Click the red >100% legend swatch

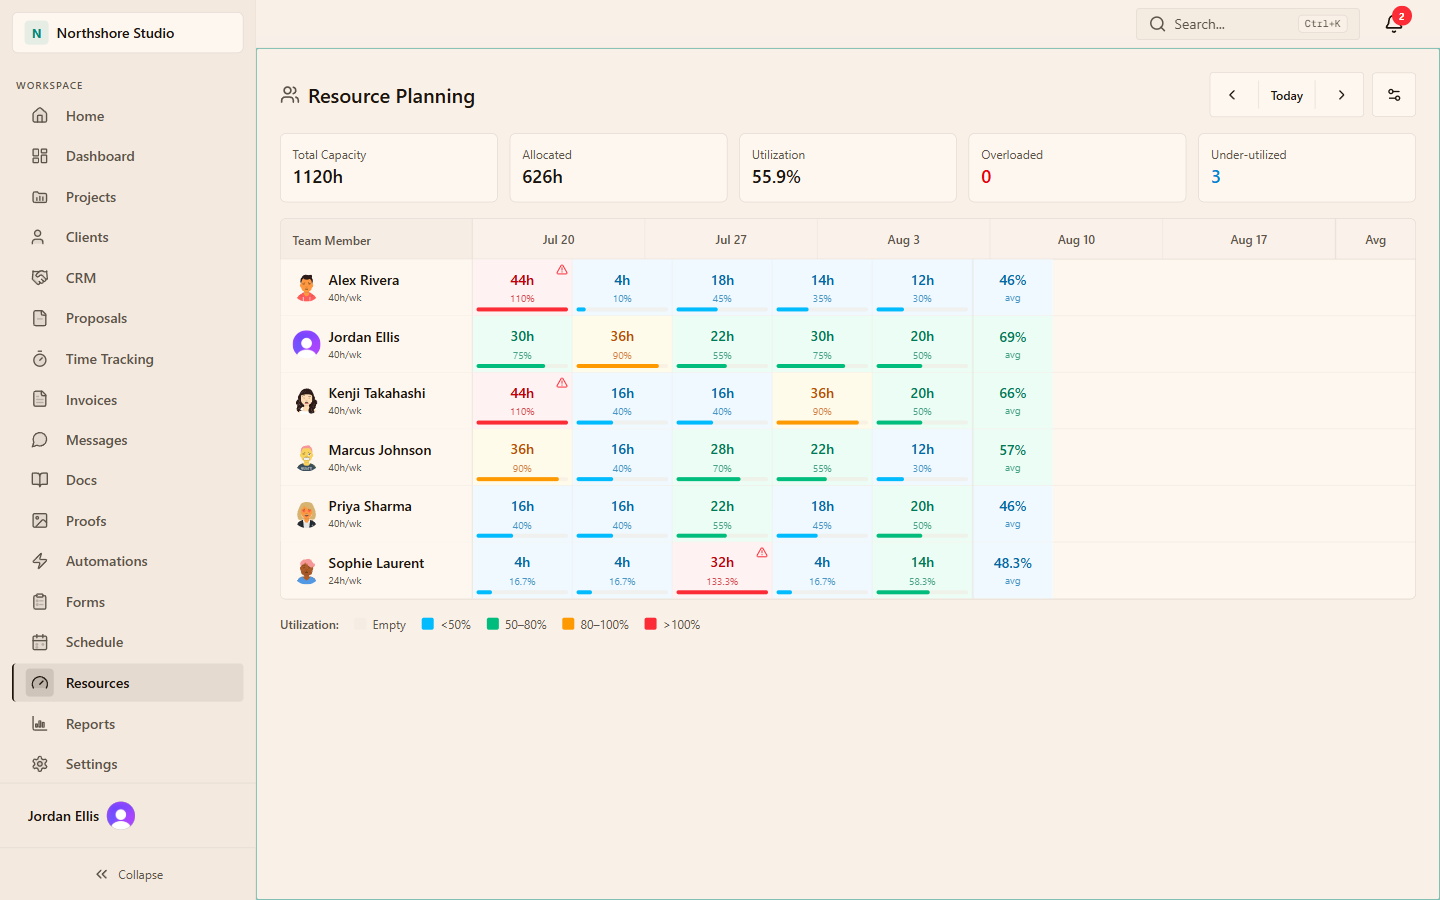(x=651, y=624)
